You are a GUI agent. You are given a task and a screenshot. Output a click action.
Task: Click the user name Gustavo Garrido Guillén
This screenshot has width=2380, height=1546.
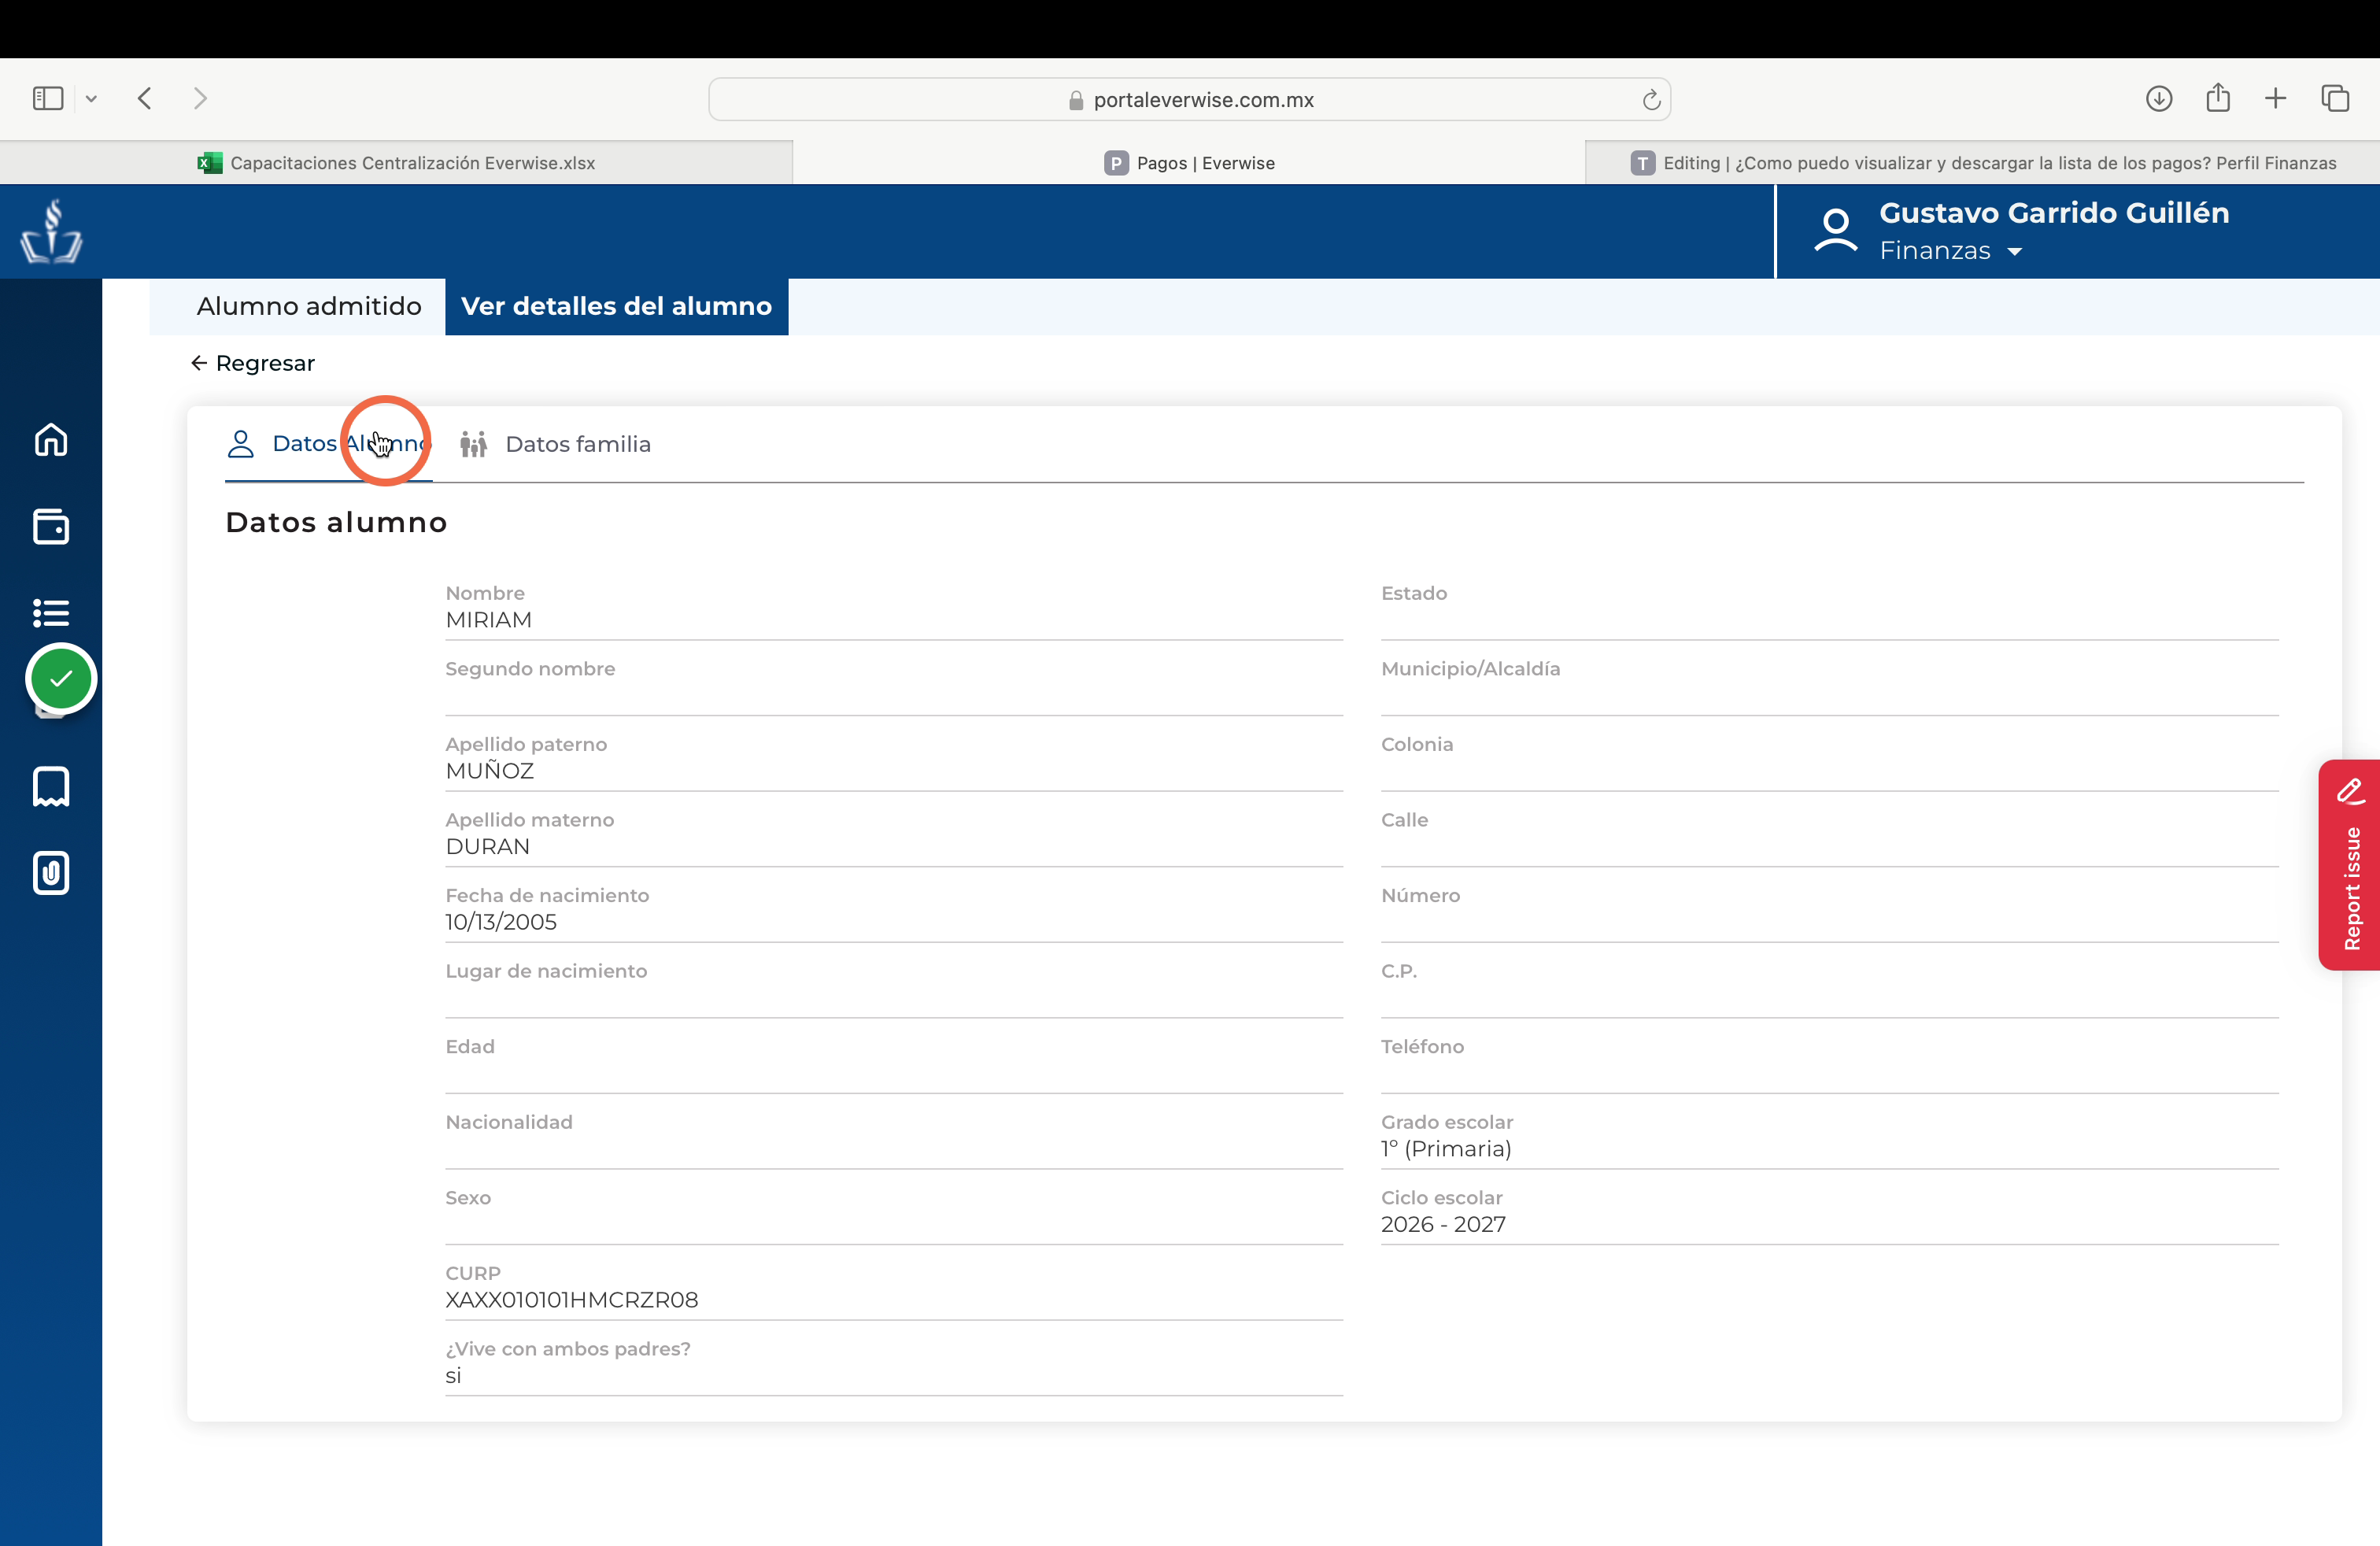coord(2054,213)
